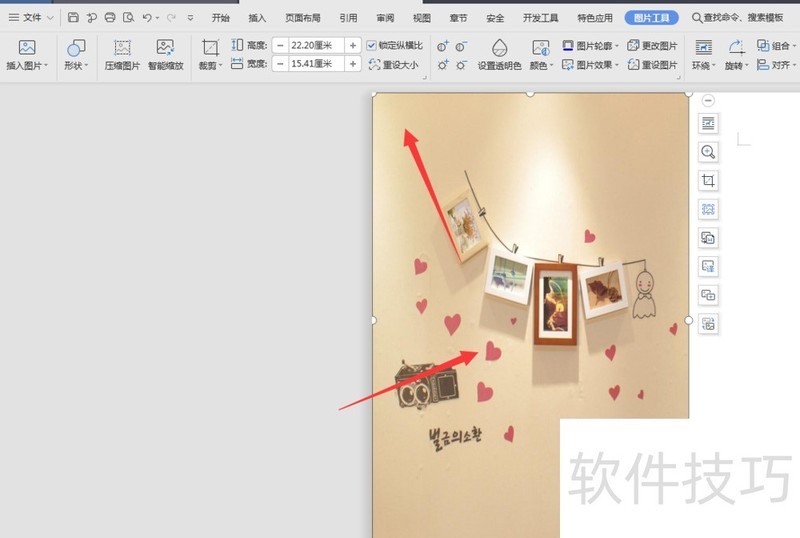Image resolution: width=800 pixels, height=538 pixels.
Task: Click the bottom swap picture icon in floating toolbar
Action: 708,324
